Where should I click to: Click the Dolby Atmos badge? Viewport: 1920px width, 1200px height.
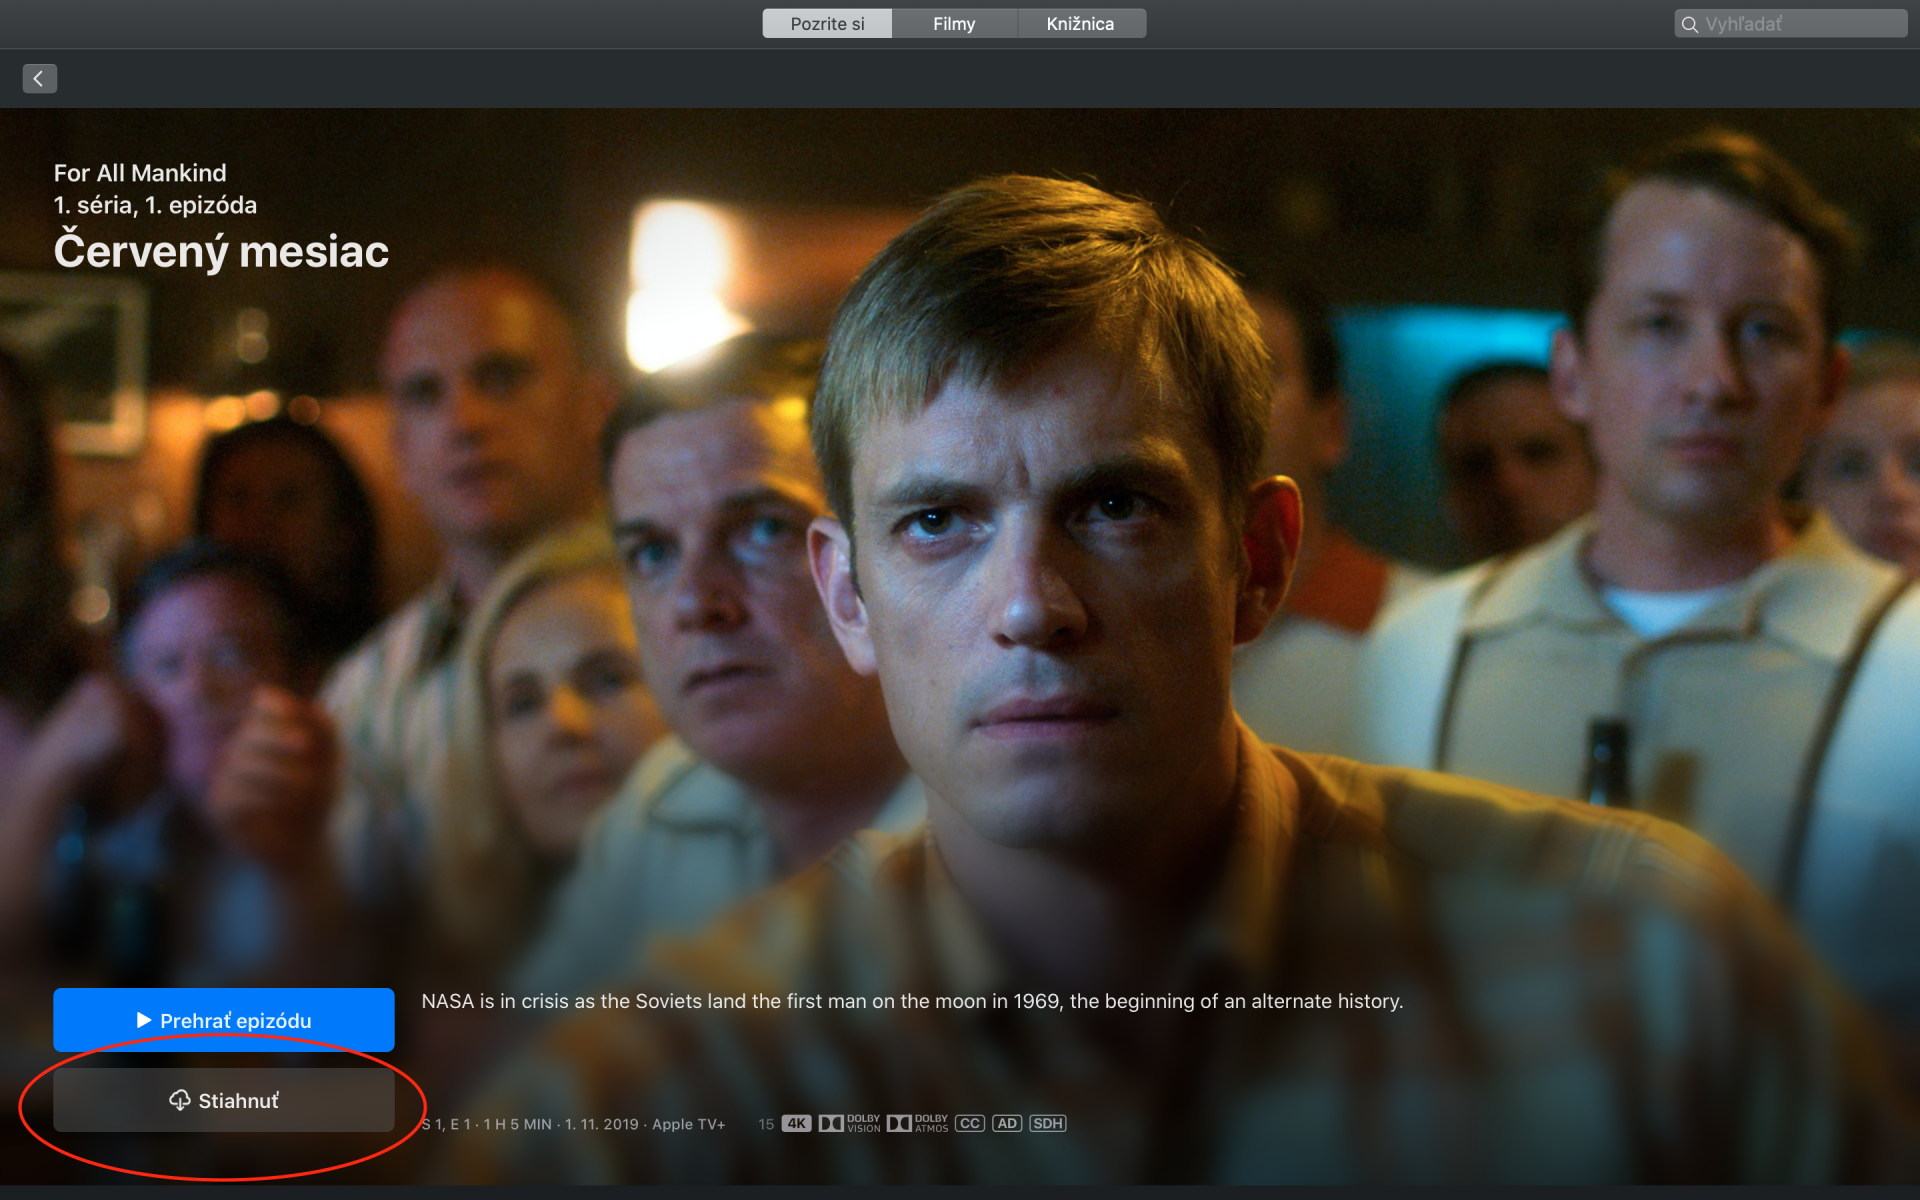coord(917,1123)
